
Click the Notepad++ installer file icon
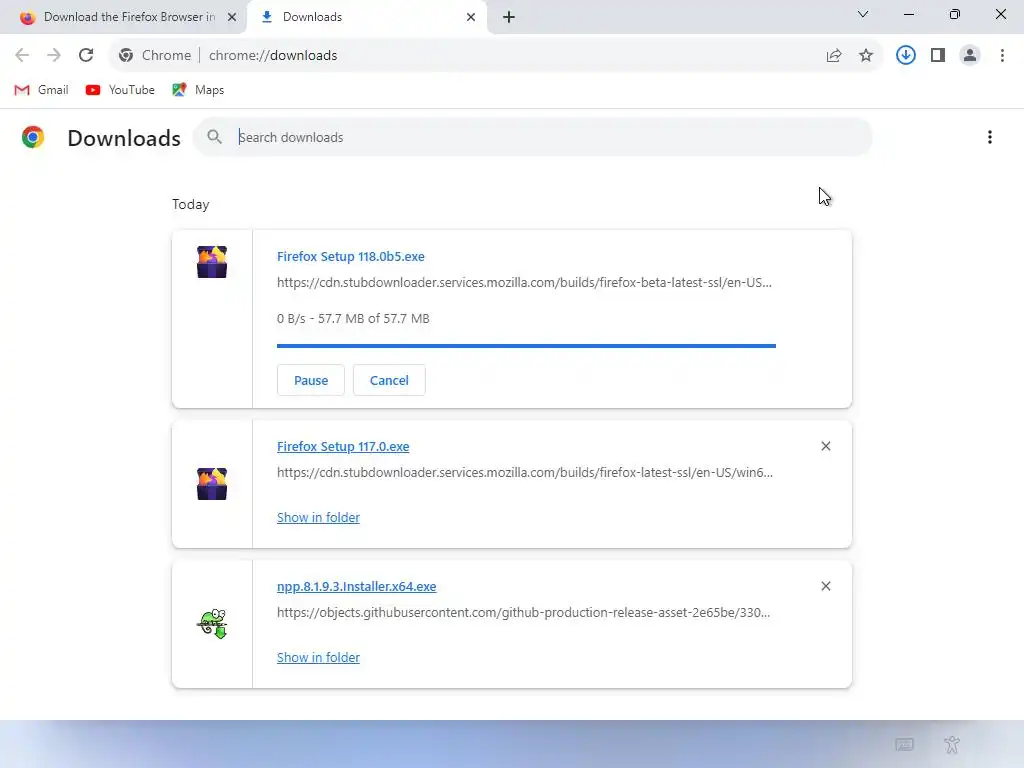pyautogui.click(x=212, y=624)
